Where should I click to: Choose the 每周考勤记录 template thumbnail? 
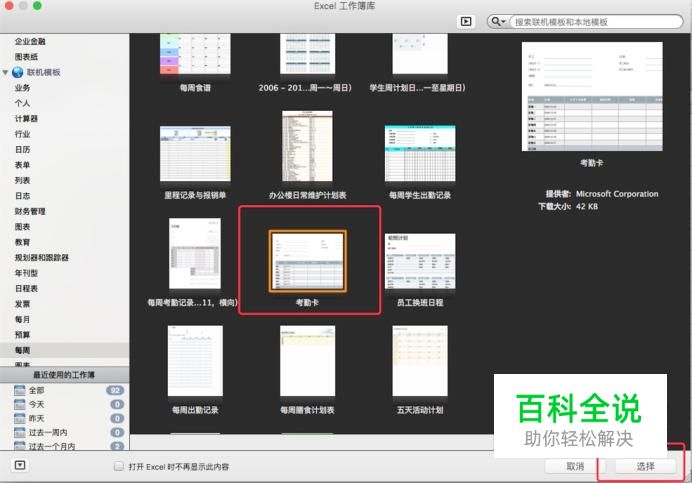tap(195, 253)
